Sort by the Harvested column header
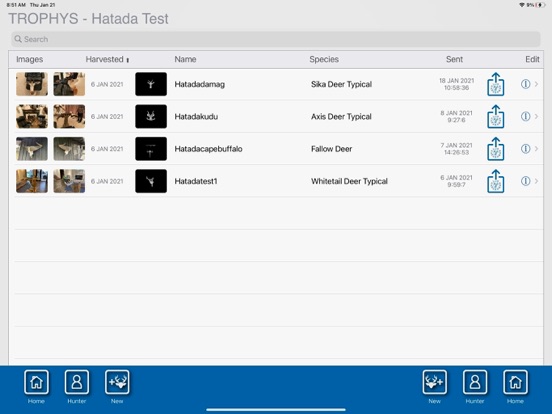Viewport: 552px width, 414px height. click(107, 59)
